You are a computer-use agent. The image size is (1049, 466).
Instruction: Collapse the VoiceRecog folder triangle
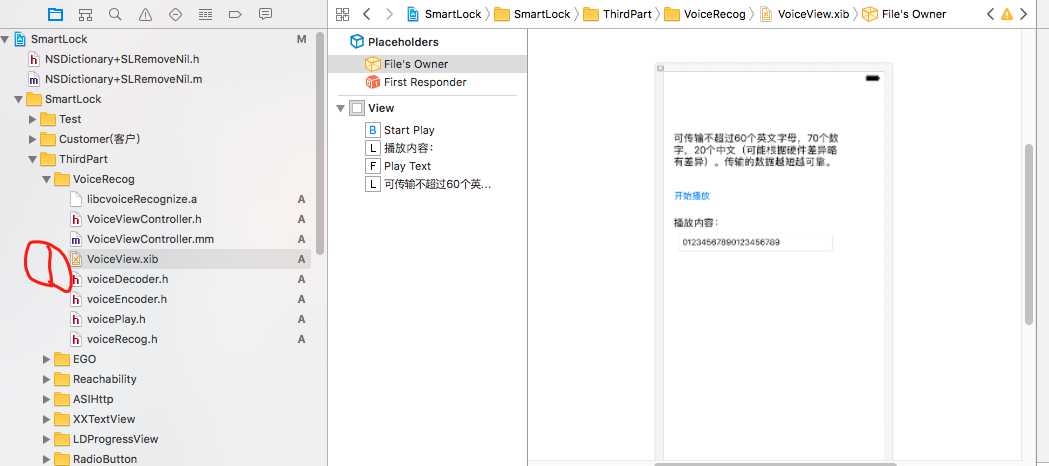46,180
